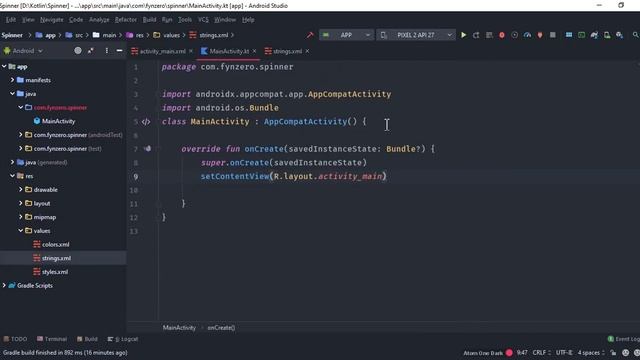Open the Pixel 2 API 27 device dropdown
The image size is (640, 360).
[x=416, y=35]
